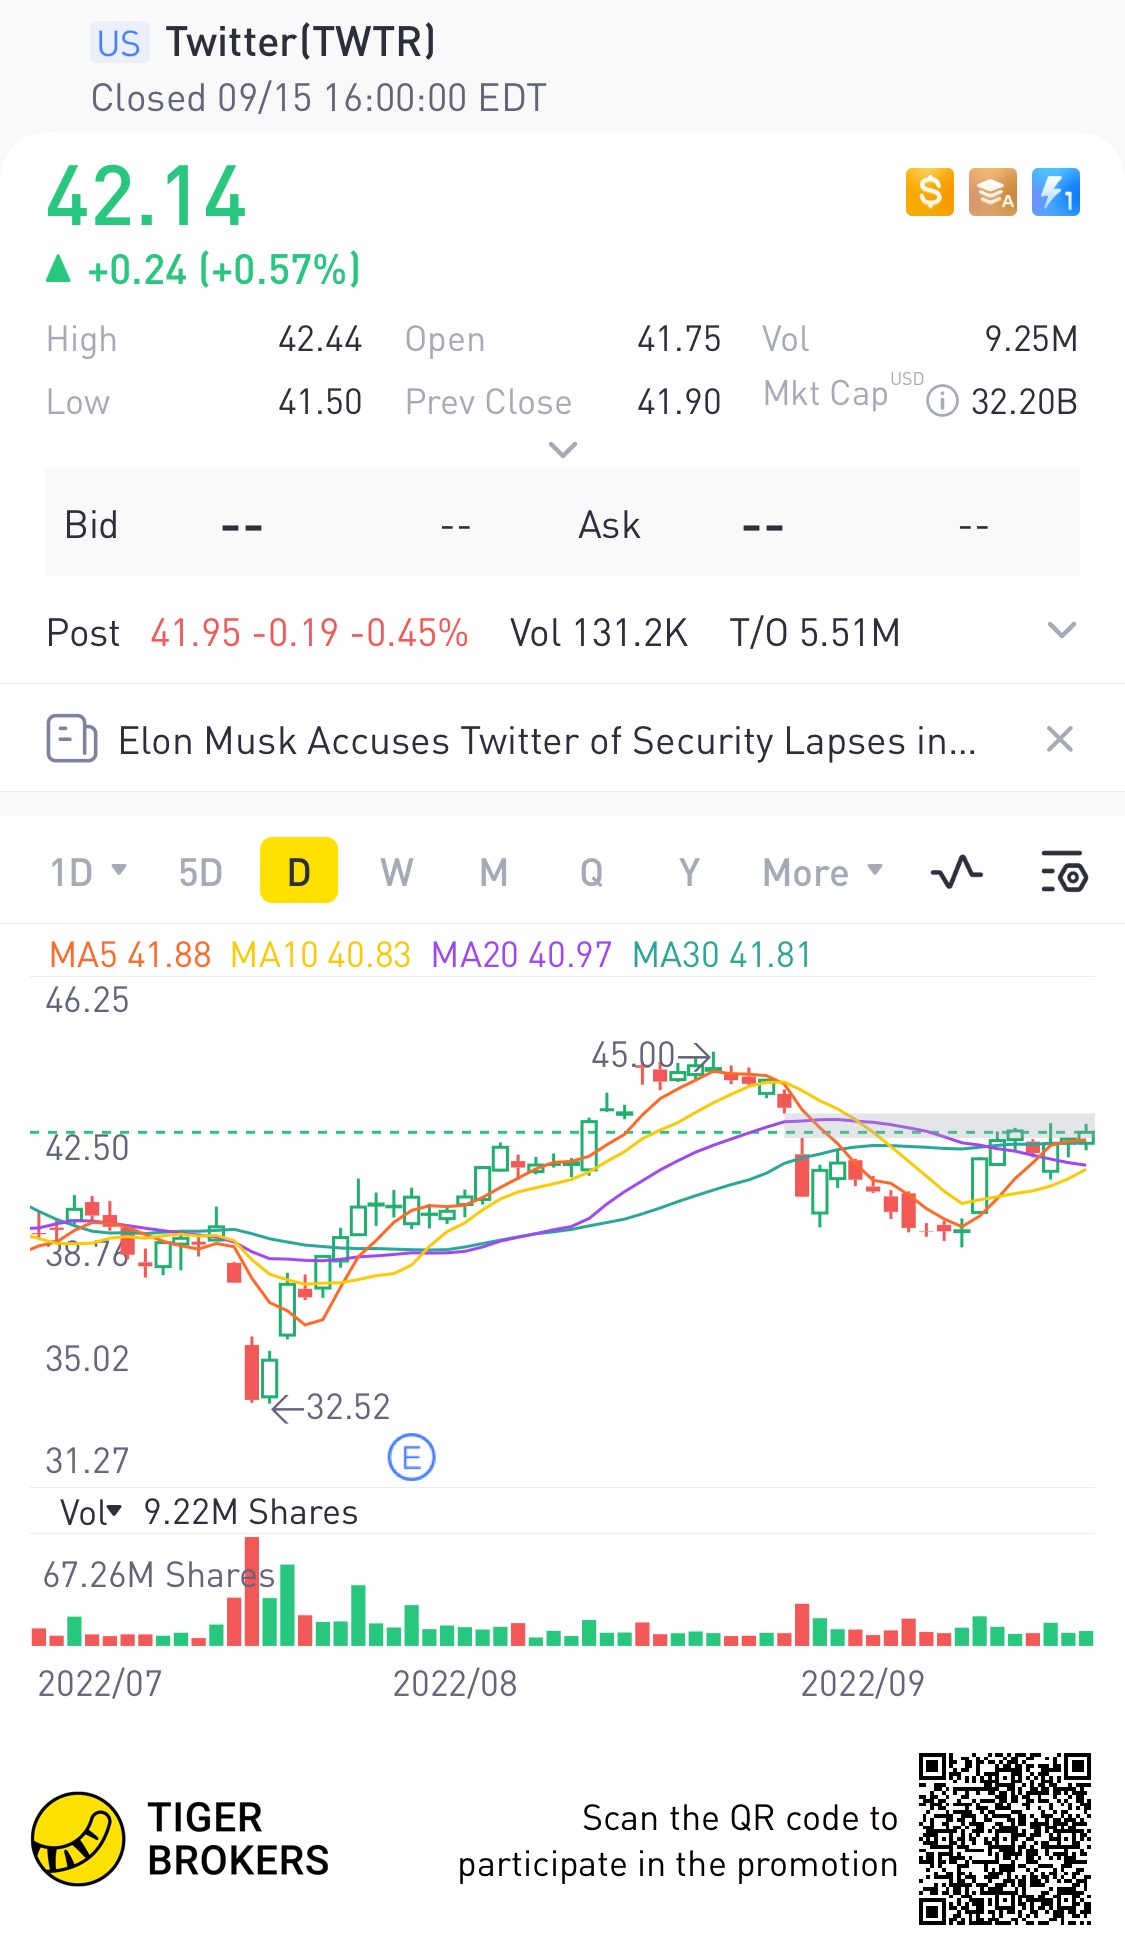Expand the post-market details row
The image size is (1125, 1959).
[x=1060, y=631]
